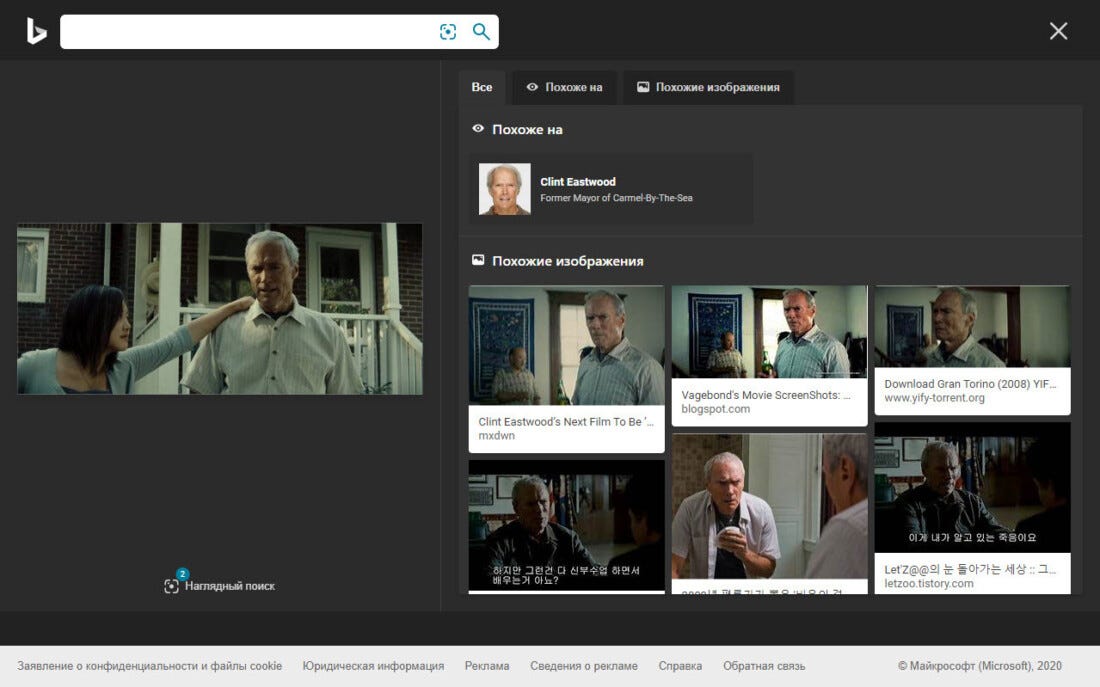Open Сведения о рекламе footer link
Image resolution: width=1100 pixels, height=687 pixels.
[x=584, y=666]
